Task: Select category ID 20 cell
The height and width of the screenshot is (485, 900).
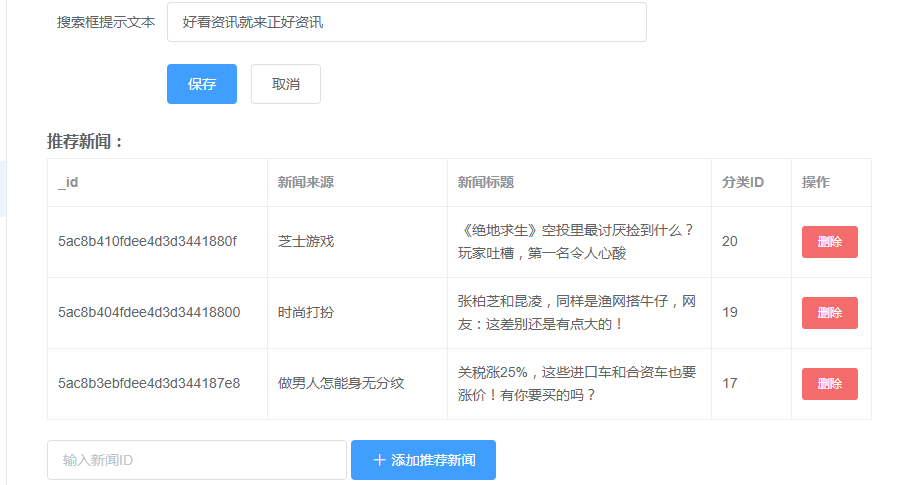Action: click(x=751, y=242)
